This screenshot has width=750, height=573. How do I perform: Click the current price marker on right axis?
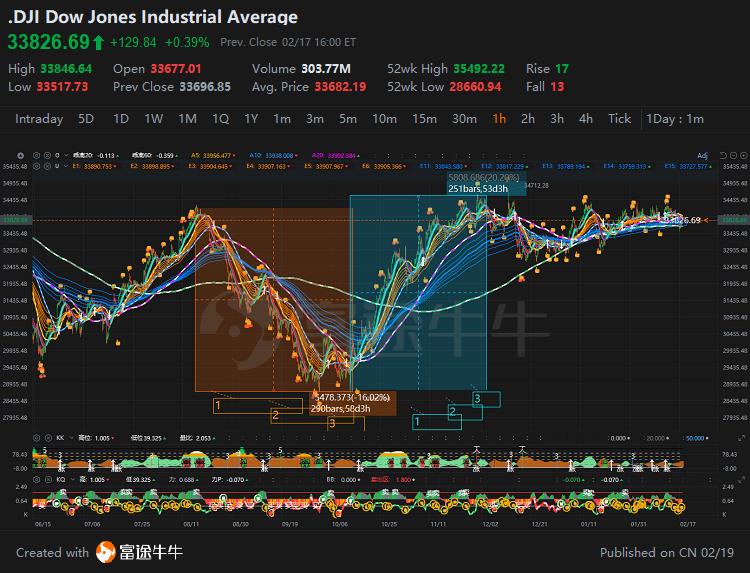click(733, 220)
